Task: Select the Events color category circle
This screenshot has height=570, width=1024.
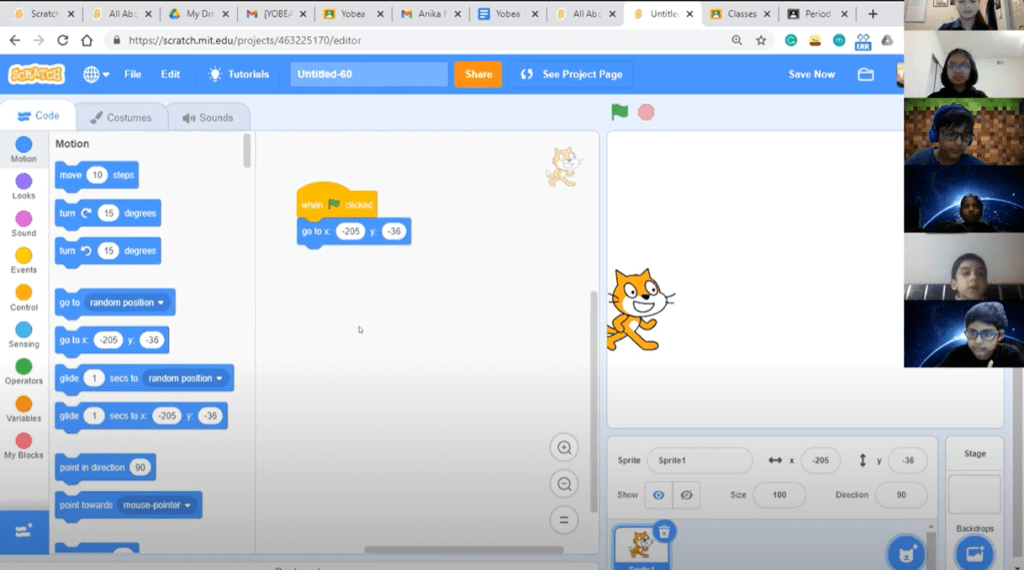Action: click(x=24, y=256)
